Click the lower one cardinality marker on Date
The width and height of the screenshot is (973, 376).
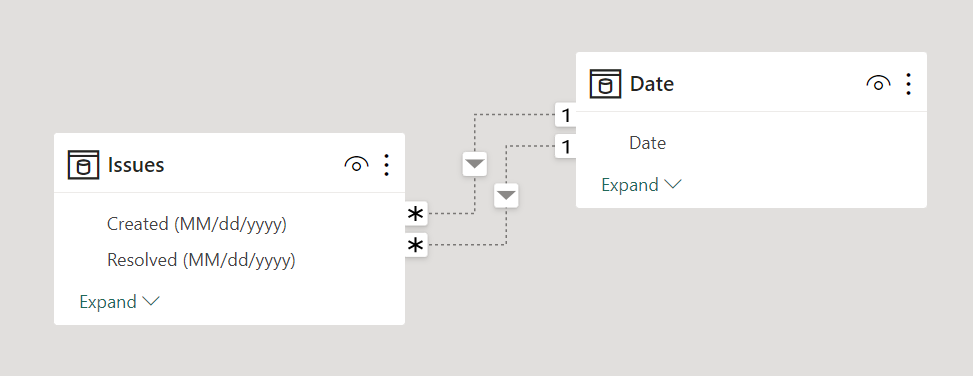[x=565, y=147]
